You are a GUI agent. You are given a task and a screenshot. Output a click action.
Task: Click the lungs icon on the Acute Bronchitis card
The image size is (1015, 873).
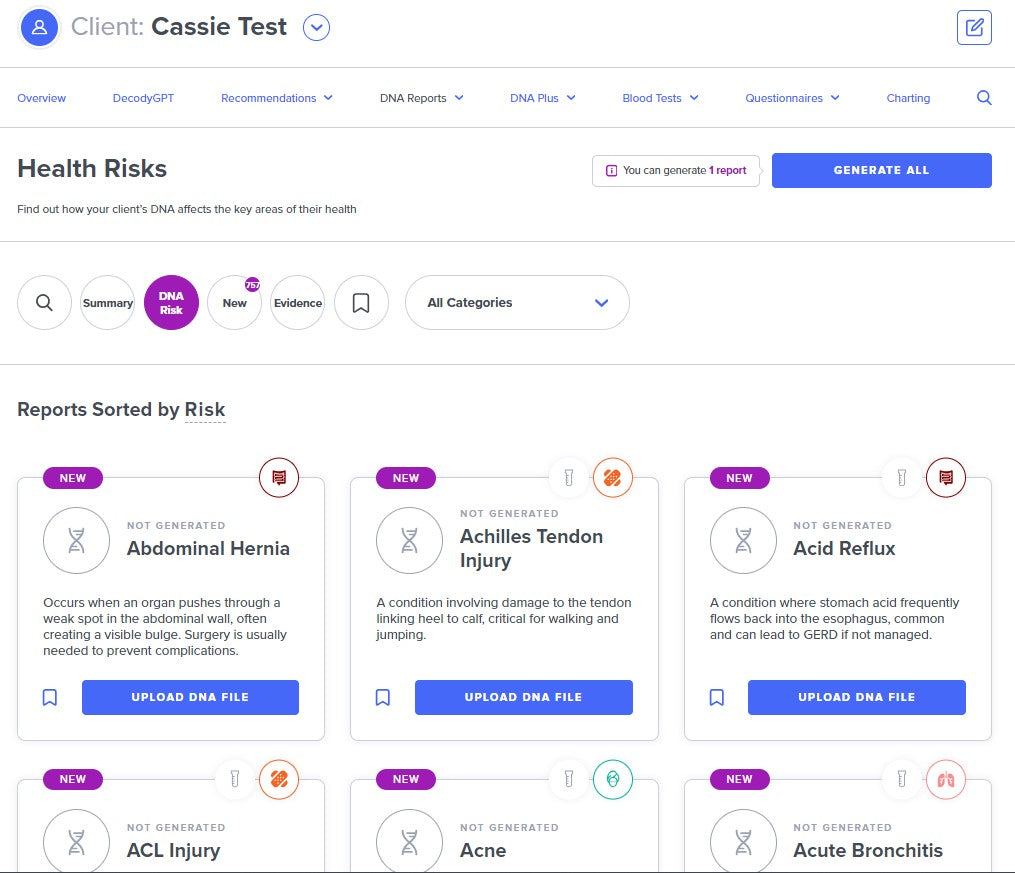coord(945,779)
